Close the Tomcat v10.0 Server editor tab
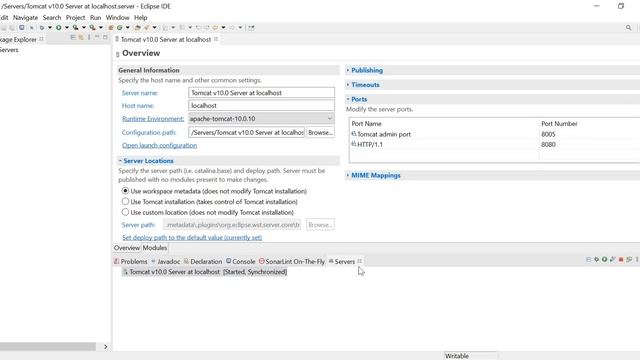640x360 pixels. (216, 39)
